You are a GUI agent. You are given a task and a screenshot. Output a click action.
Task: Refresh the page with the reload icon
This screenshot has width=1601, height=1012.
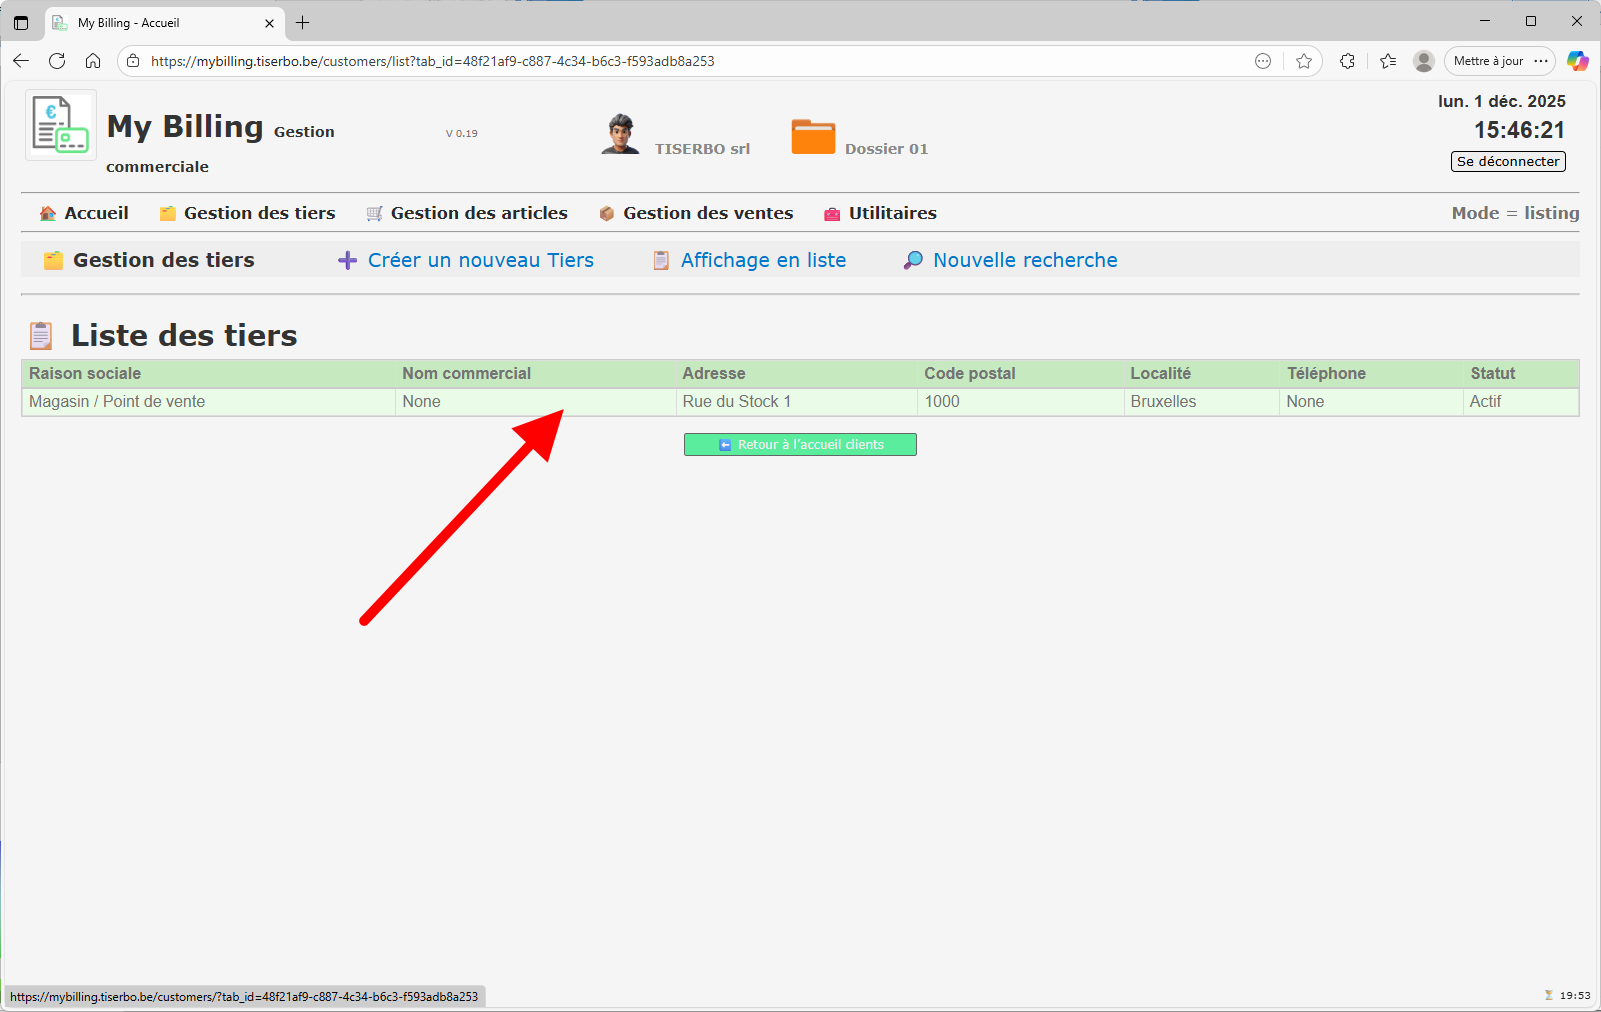tap(57, 61)
